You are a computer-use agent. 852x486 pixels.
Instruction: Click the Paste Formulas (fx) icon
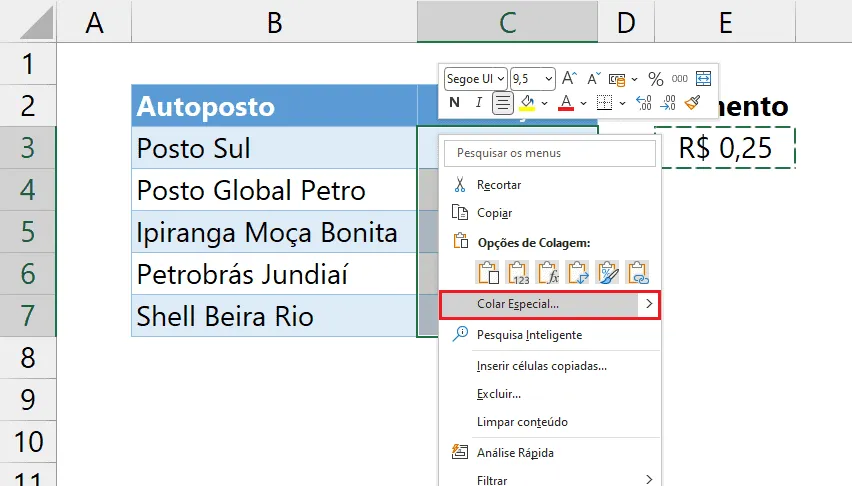pos(548,272)
